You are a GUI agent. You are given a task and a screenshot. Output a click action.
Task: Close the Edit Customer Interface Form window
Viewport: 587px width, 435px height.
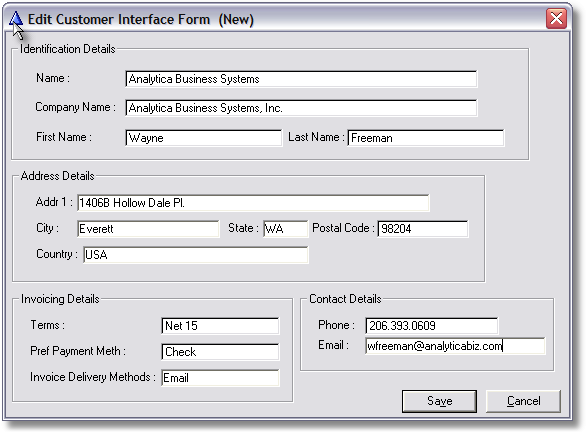[556, 18]
